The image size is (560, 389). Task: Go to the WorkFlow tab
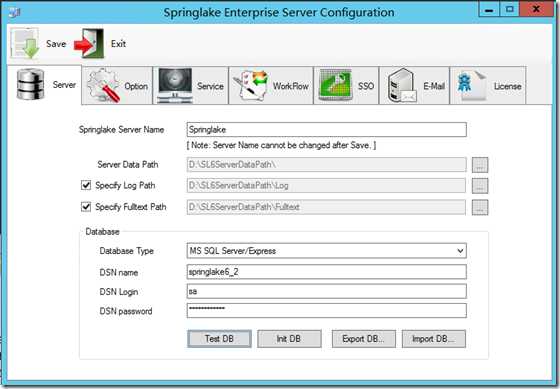pos(271,86)
